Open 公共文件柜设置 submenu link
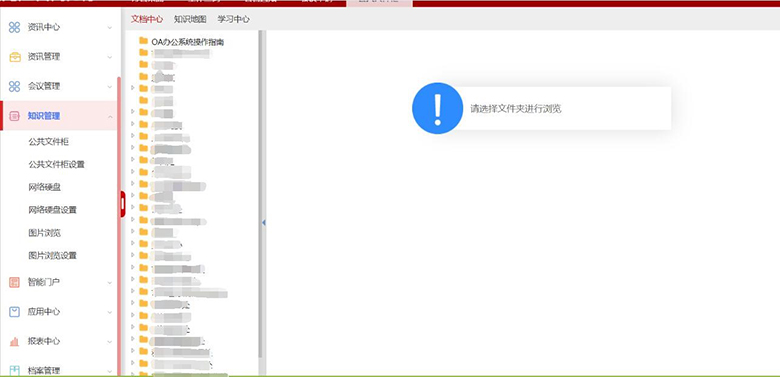 coord(56,165)
